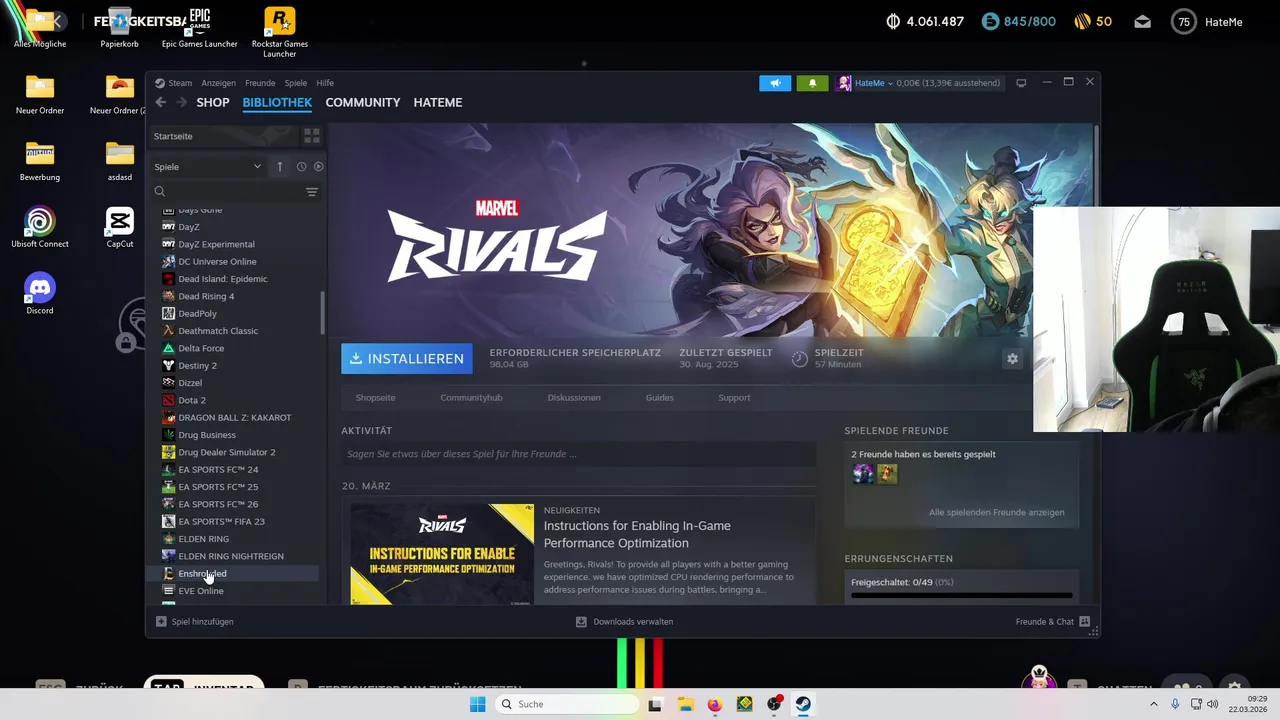Open Firefox from the taskbar

click(x=714, y=704)
